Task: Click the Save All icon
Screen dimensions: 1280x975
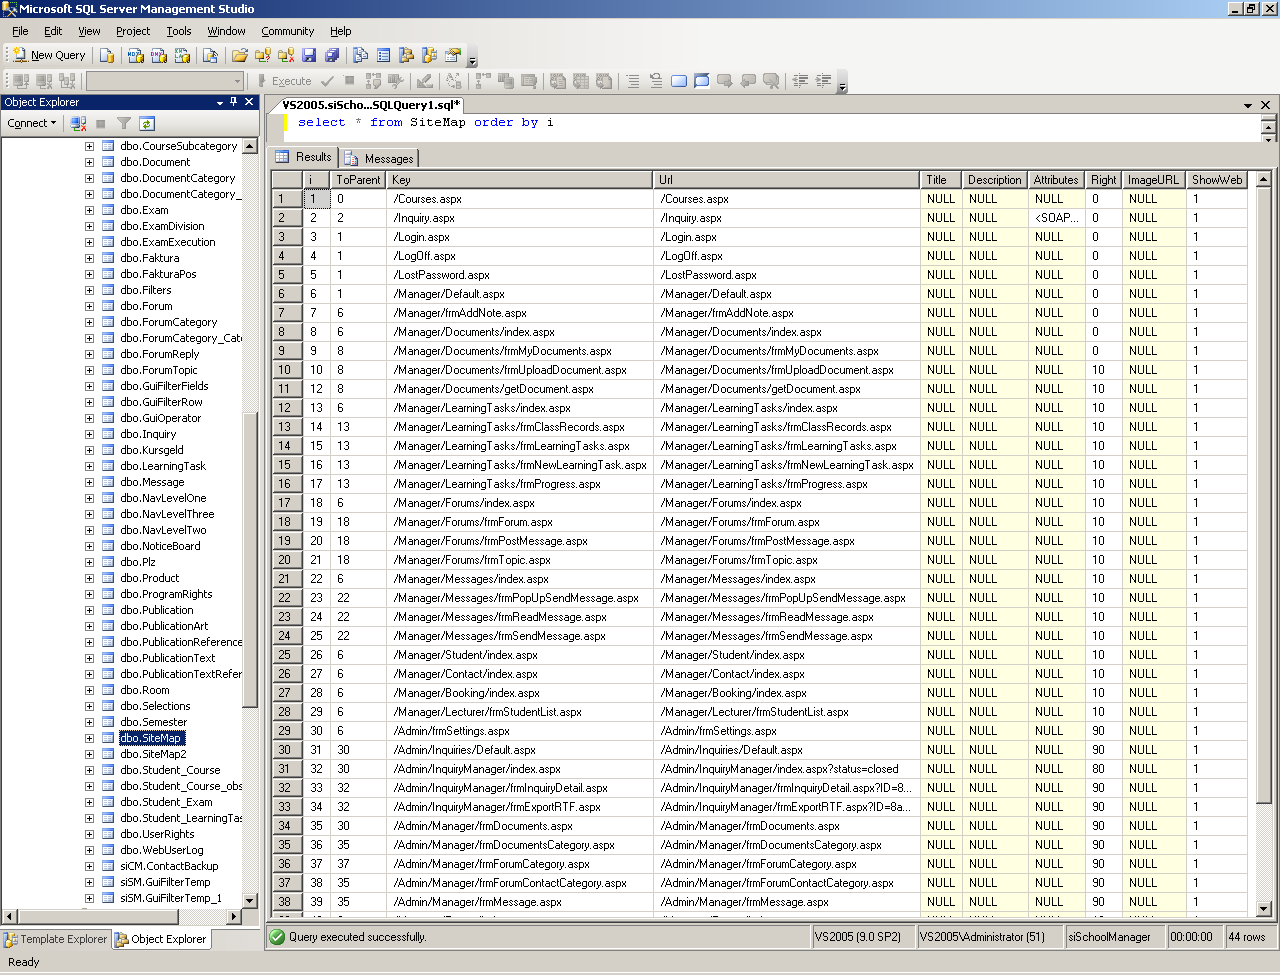Action: pos(332,55)
